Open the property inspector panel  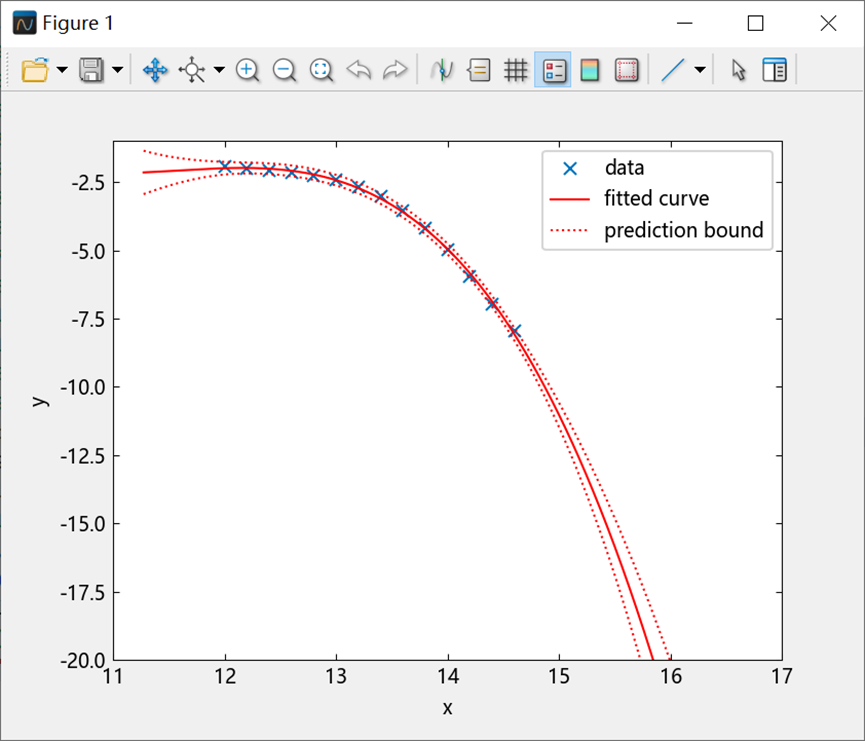(x=775, y=70)
